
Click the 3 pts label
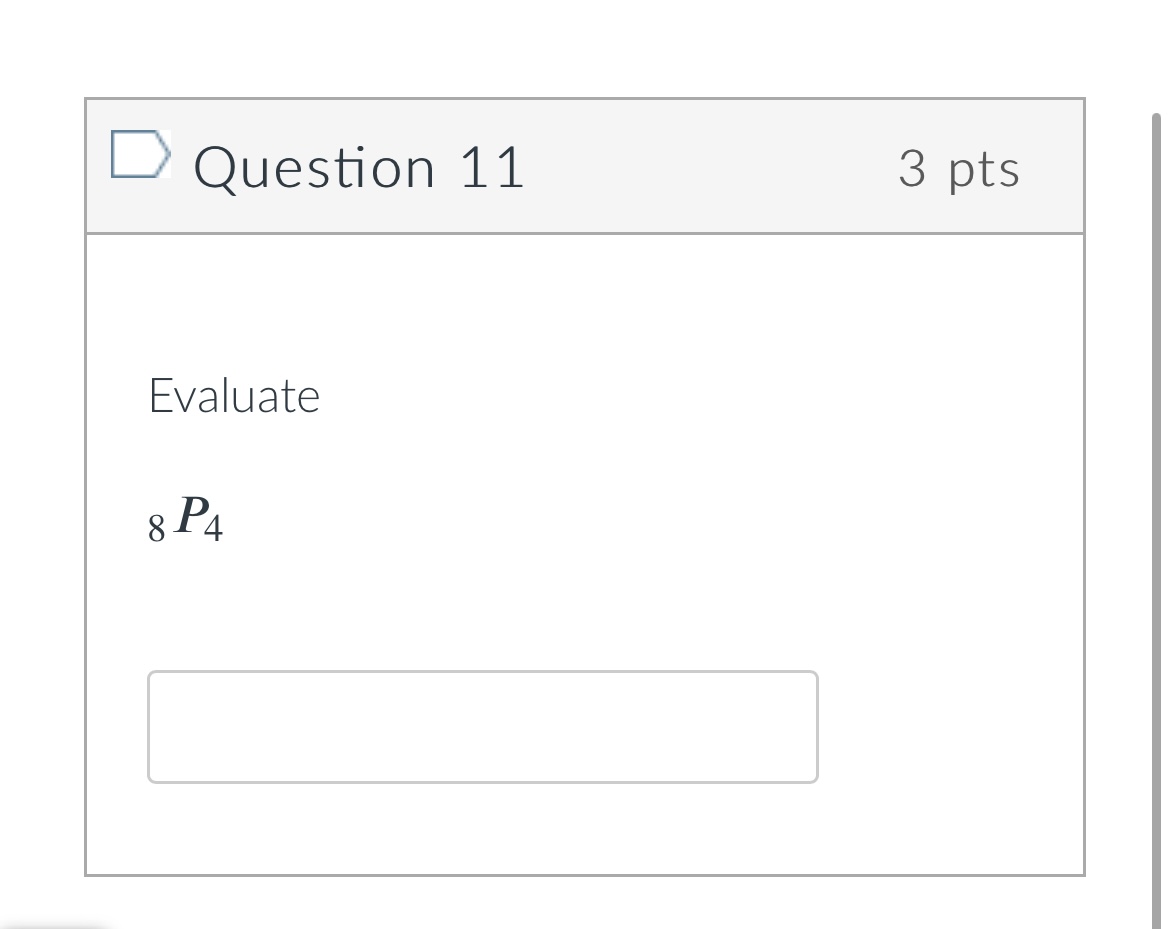(958, 168)
